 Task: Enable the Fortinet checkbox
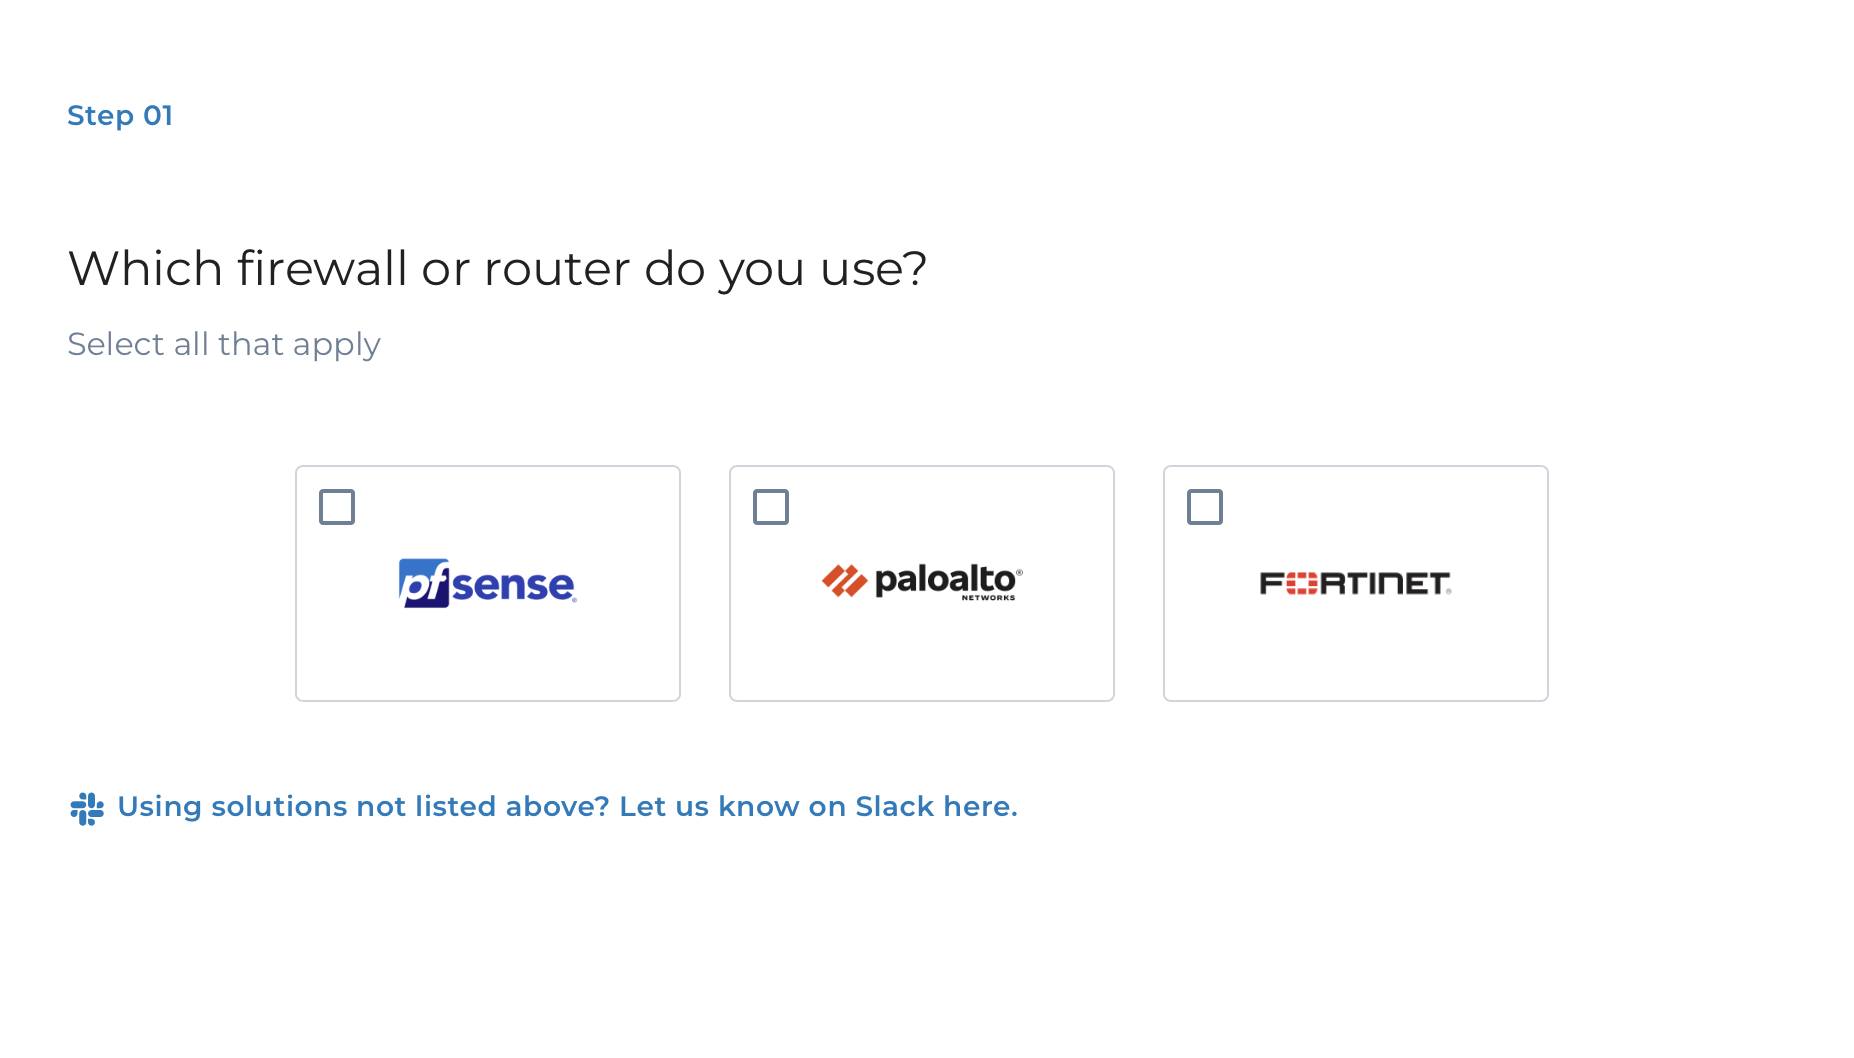pyautogui.click(x=1205, y=507)
